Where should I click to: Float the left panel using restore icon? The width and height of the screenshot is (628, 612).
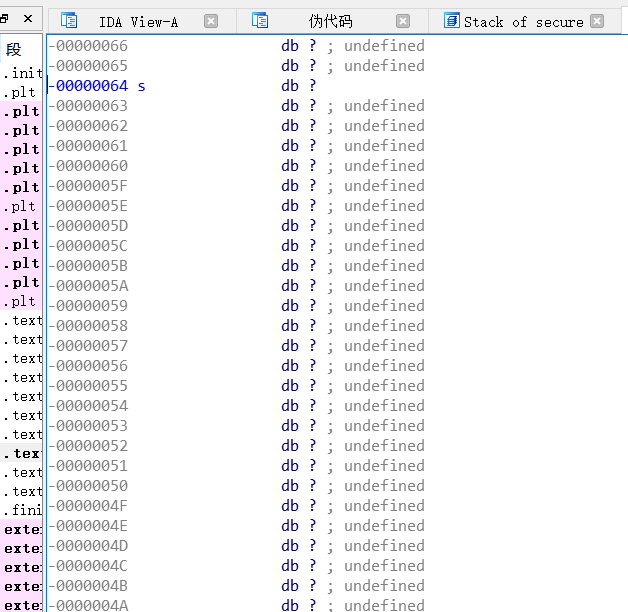(5, 19)
